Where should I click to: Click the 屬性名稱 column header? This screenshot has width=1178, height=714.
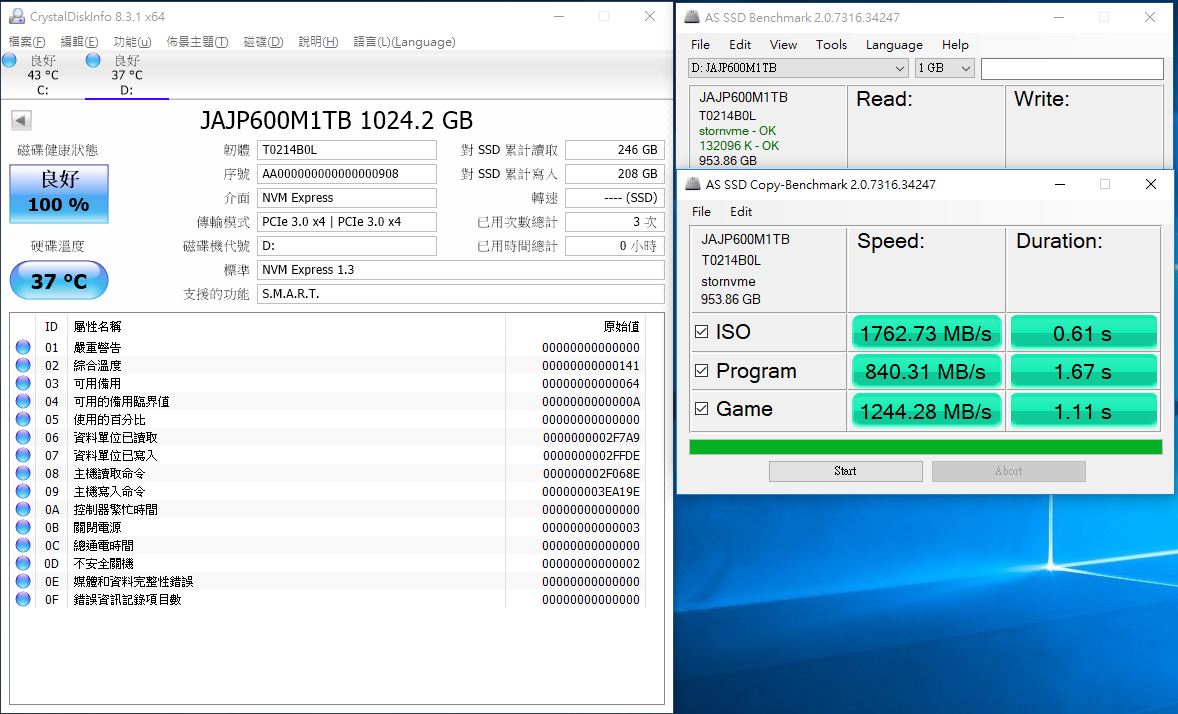[x=97, y=326]
